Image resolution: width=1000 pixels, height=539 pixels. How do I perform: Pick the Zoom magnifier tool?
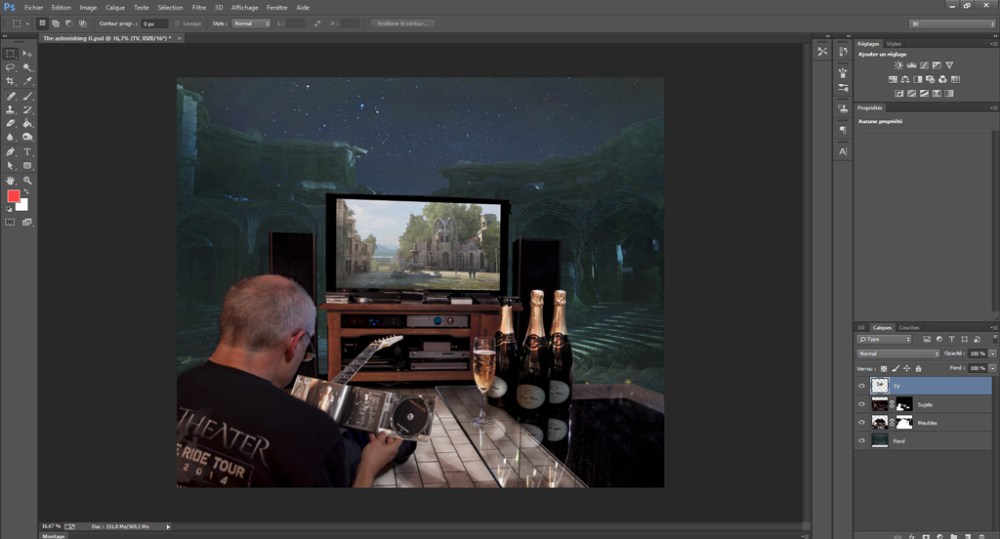click(x=28, y=180)
